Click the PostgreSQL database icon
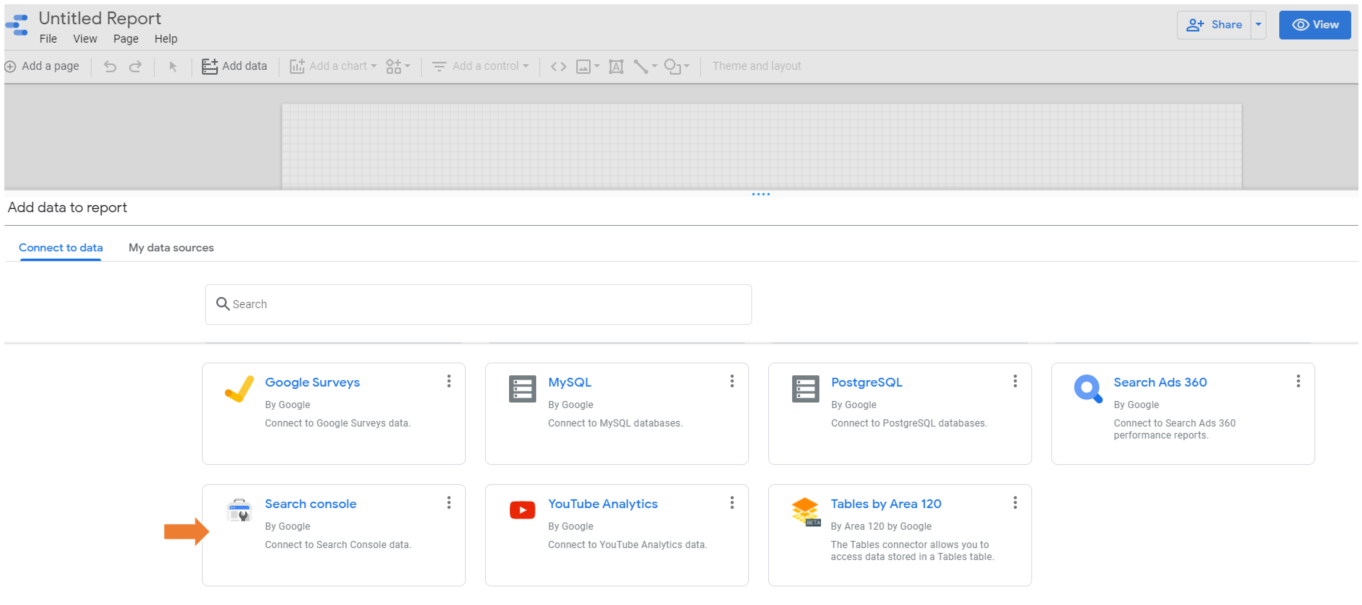 point(805,389)
